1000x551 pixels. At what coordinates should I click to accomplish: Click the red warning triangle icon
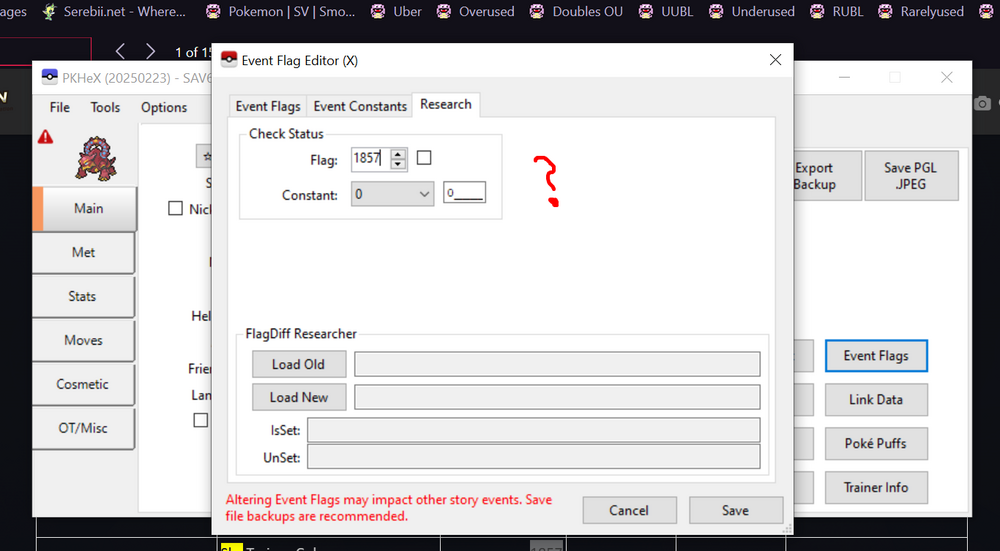click(45, 138)
